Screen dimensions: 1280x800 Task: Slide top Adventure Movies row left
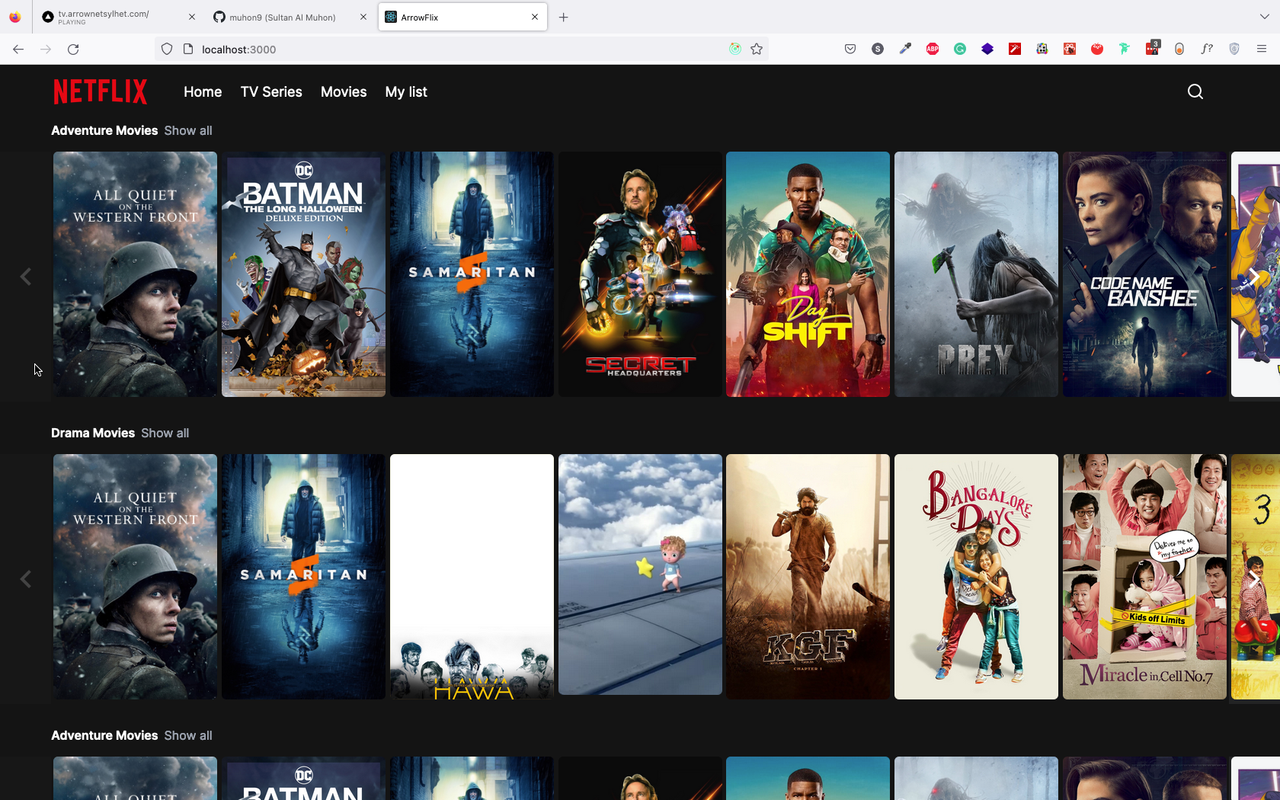(26, 277)
